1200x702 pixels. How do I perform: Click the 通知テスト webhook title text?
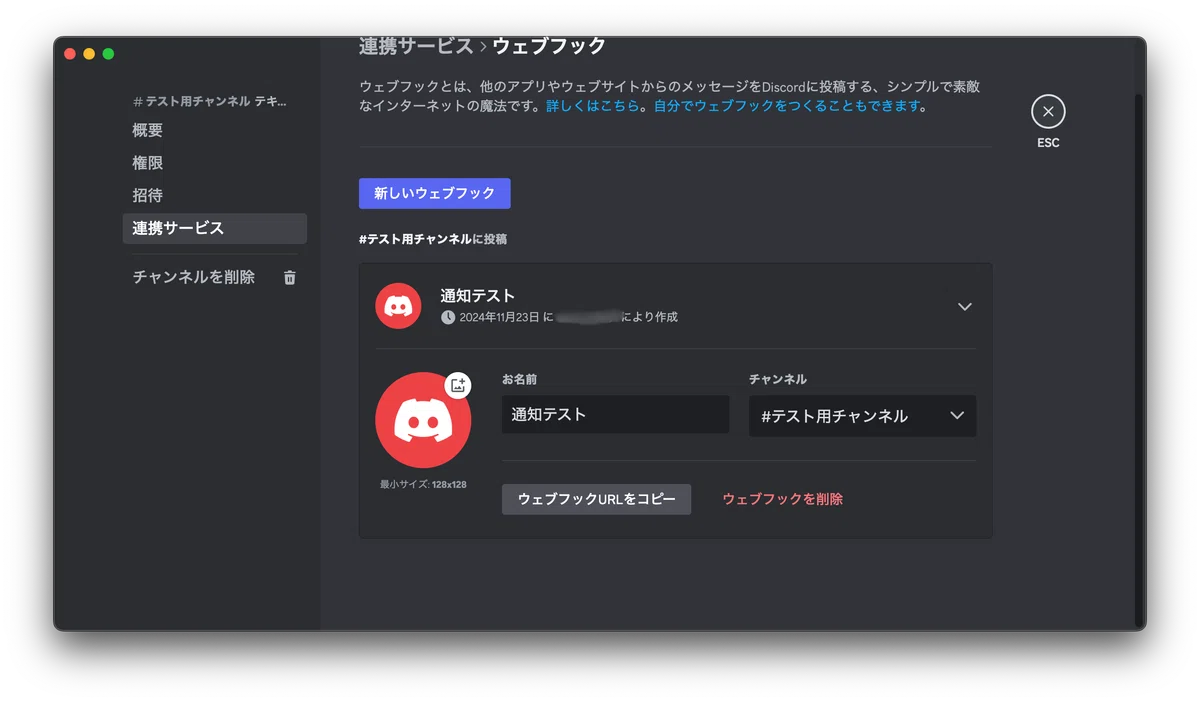pos(478,296)
